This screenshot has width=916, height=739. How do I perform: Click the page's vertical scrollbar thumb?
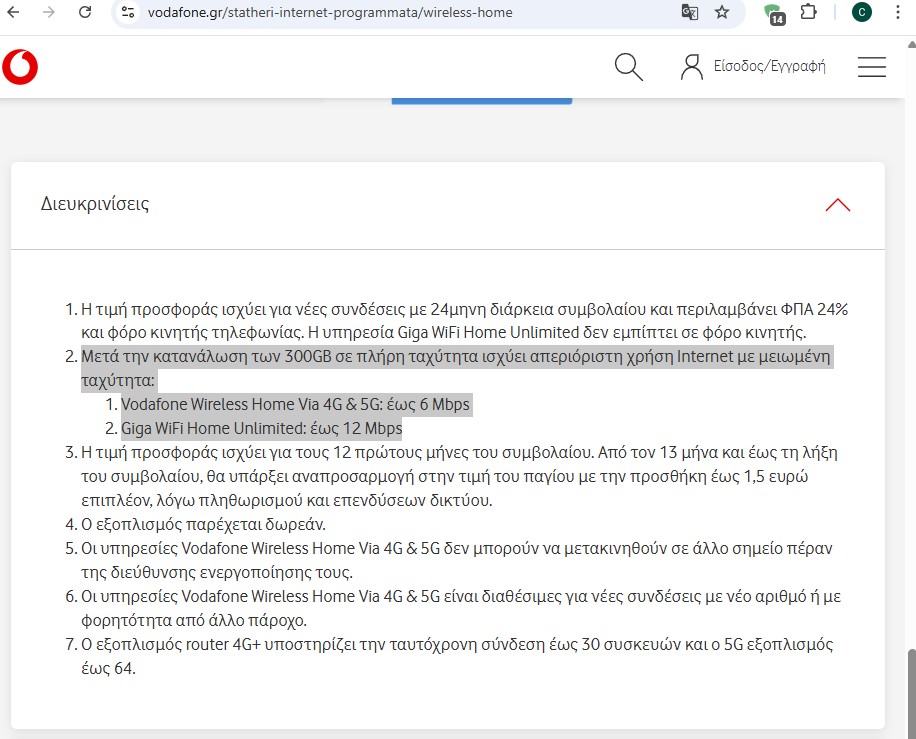[x=910, y=690]
